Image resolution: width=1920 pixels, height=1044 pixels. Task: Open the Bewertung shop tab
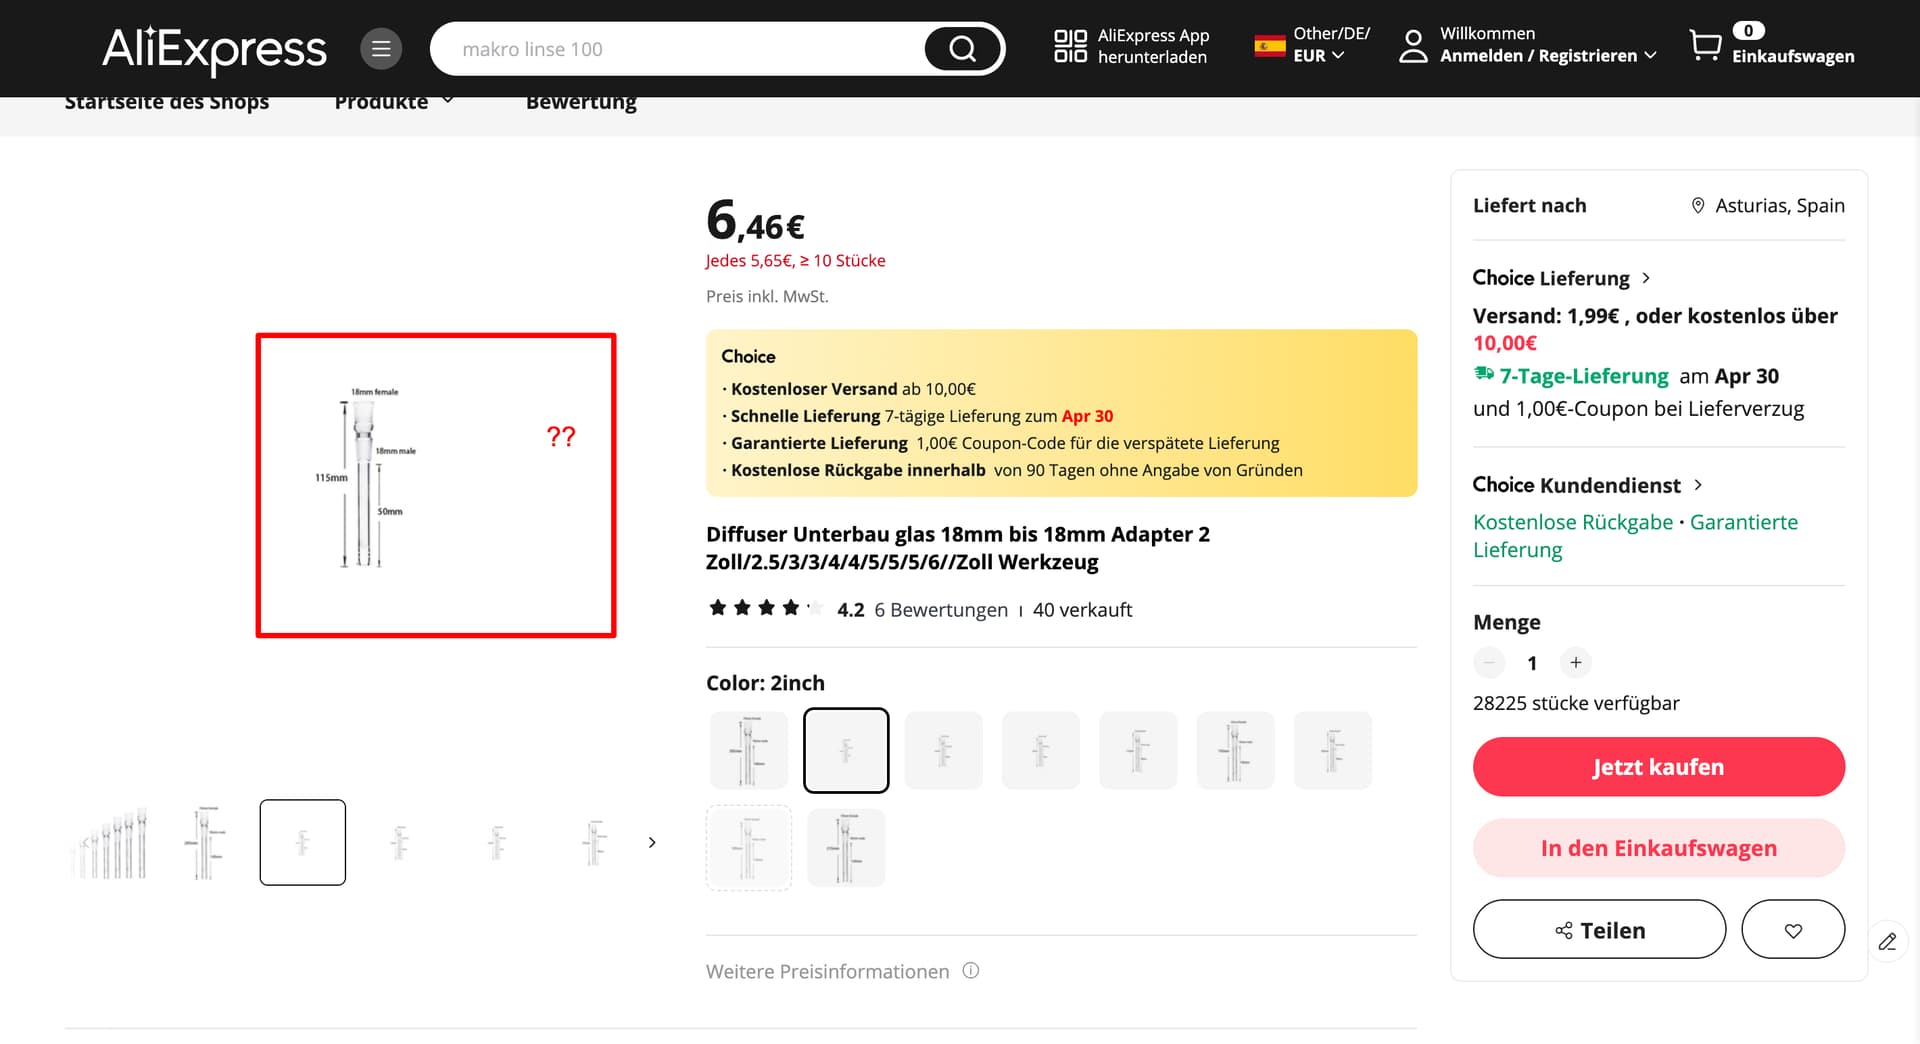click(x=581, y=103)
